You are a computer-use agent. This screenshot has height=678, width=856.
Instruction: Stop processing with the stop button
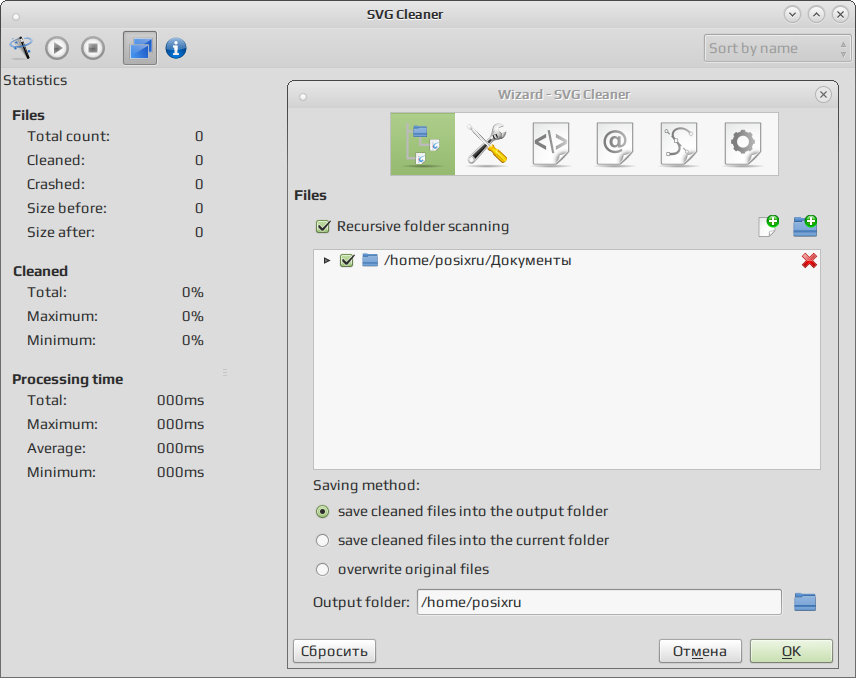click(93, 48)
